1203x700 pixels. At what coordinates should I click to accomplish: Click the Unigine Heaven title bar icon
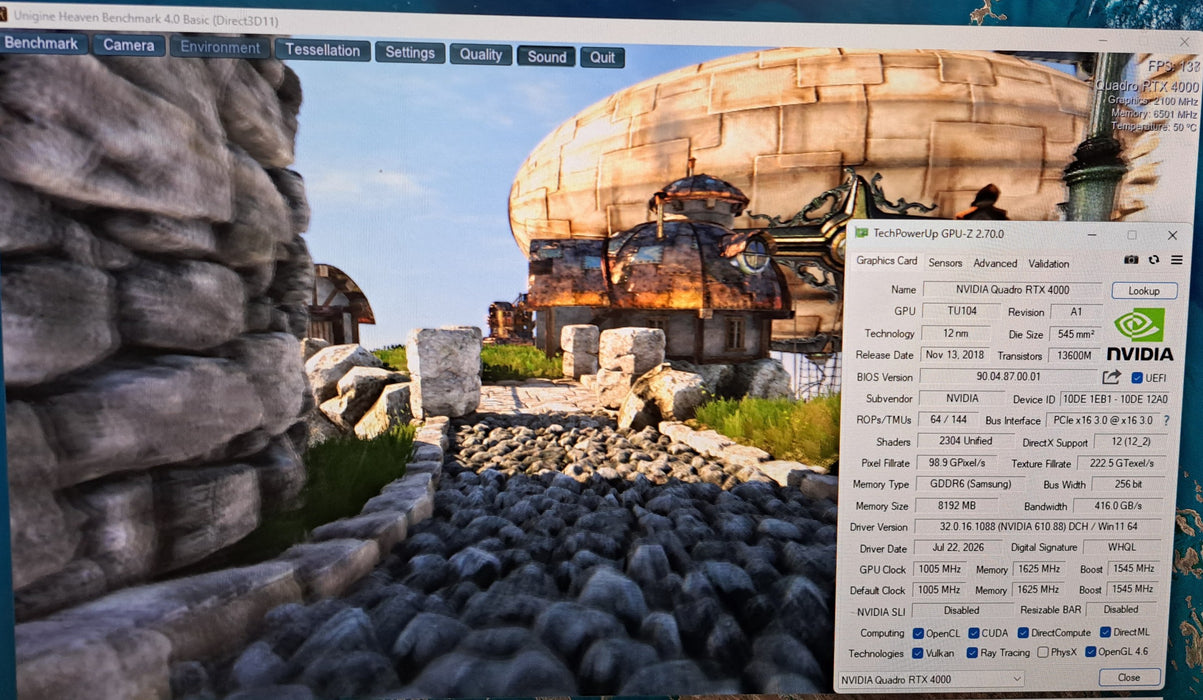(4, 15)
